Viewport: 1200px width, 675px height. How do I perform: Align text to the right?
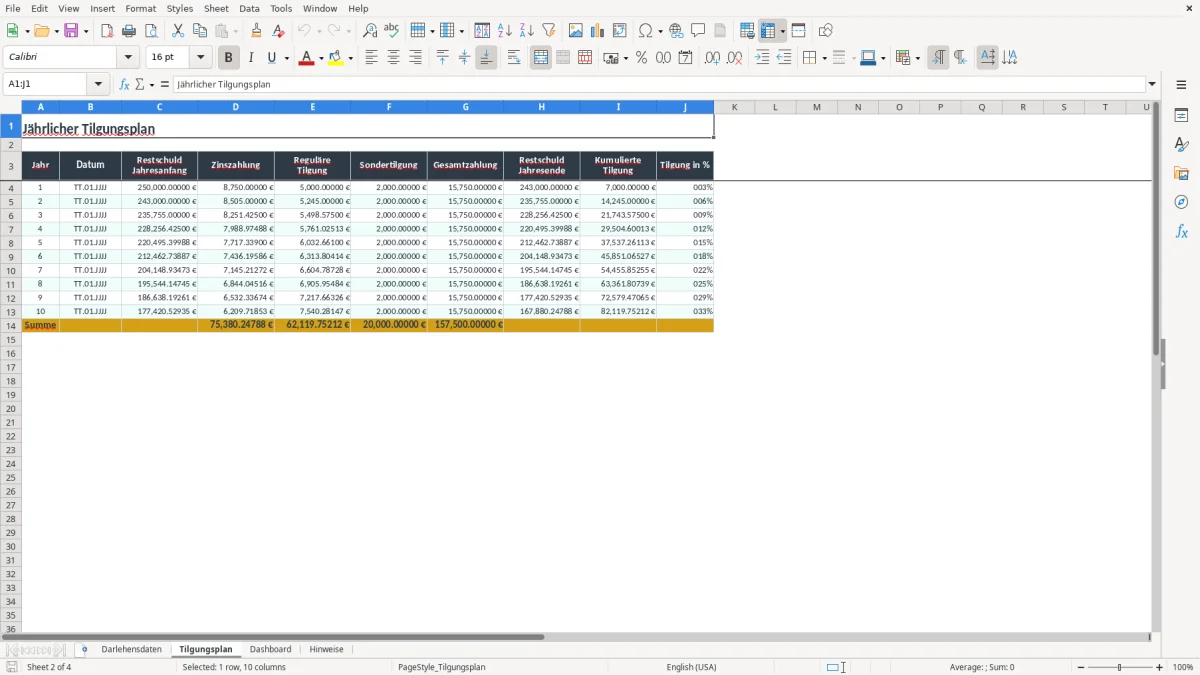(415, 58)
